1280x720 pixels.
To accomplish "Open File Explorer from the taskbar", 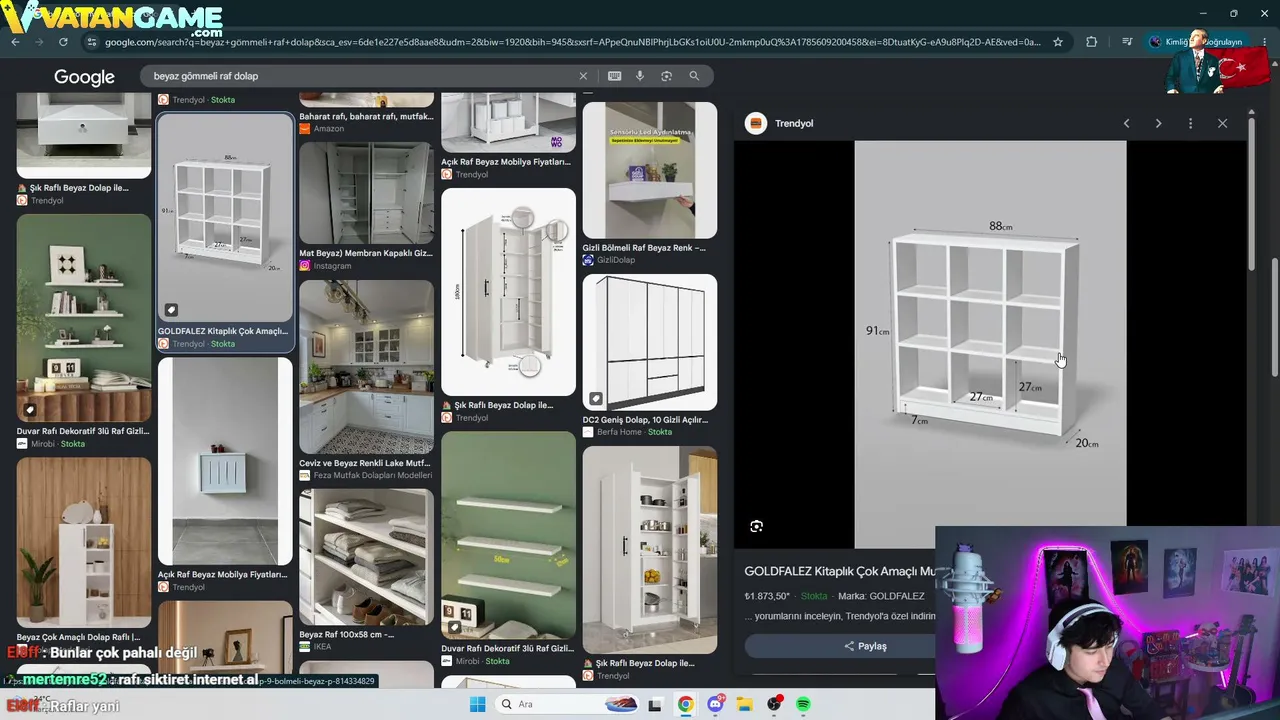I will (x=744, y=704).
